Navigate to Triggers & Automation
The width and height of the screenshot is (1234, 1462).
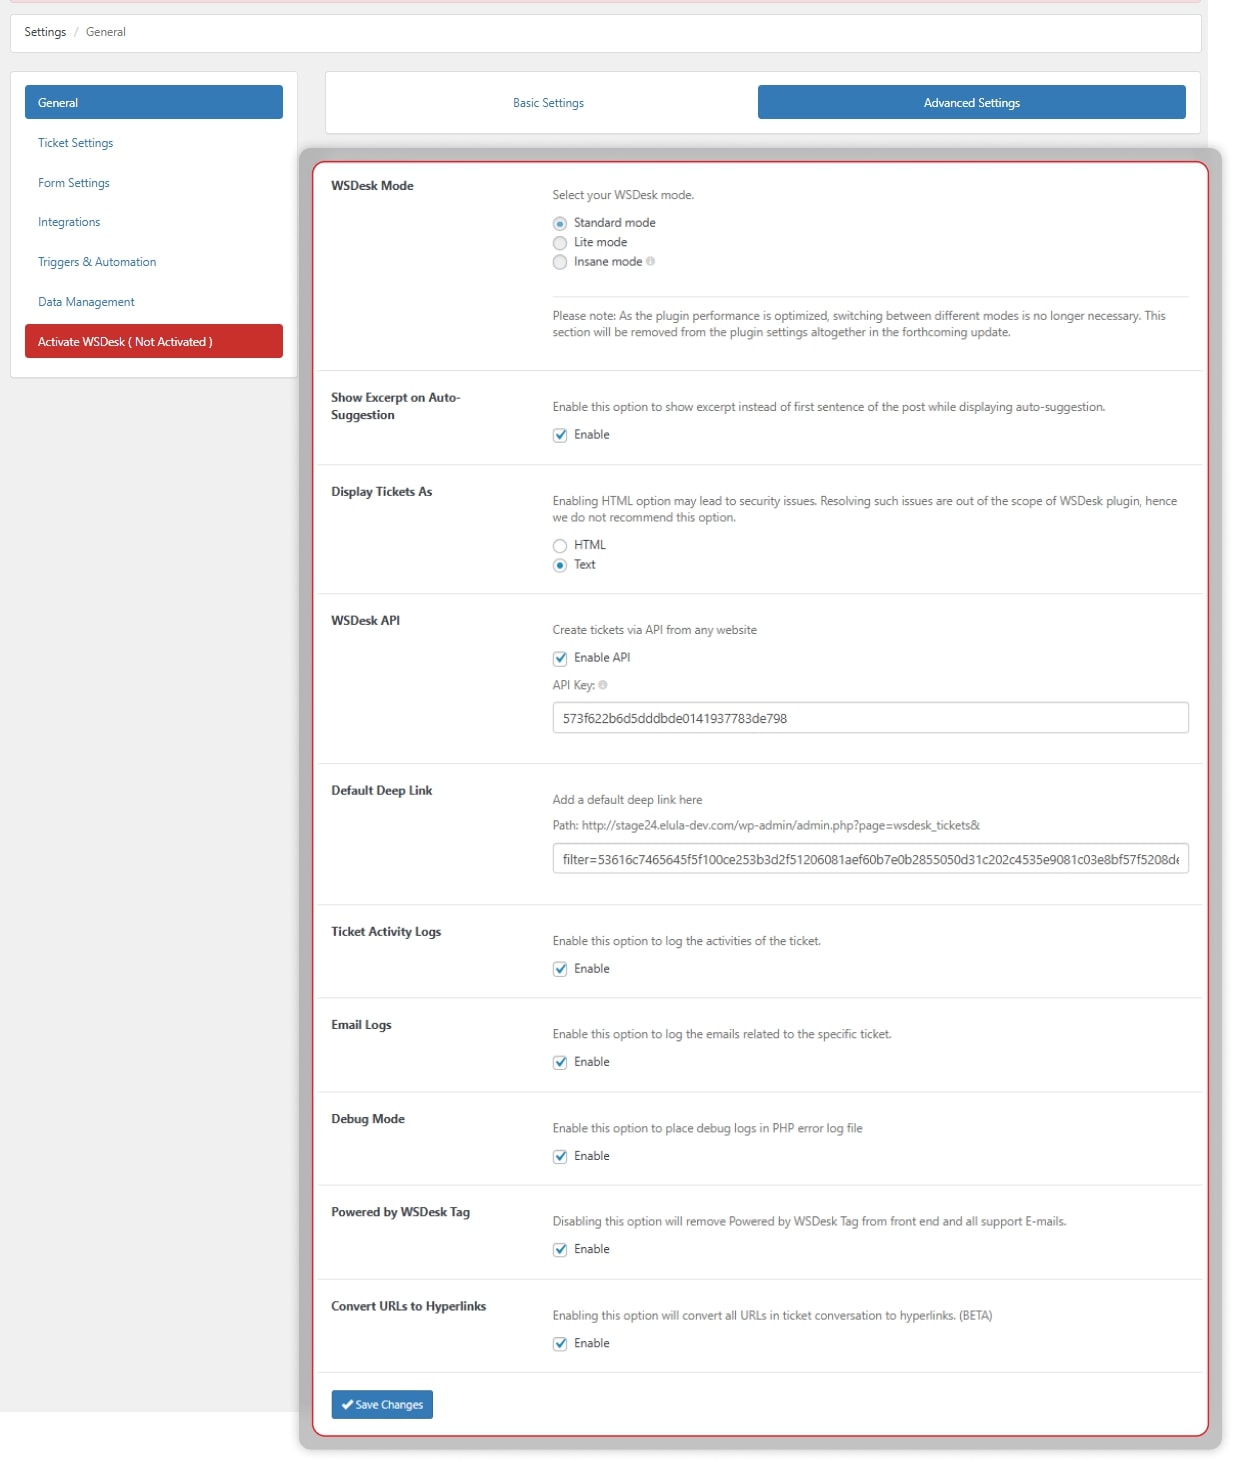96,261
